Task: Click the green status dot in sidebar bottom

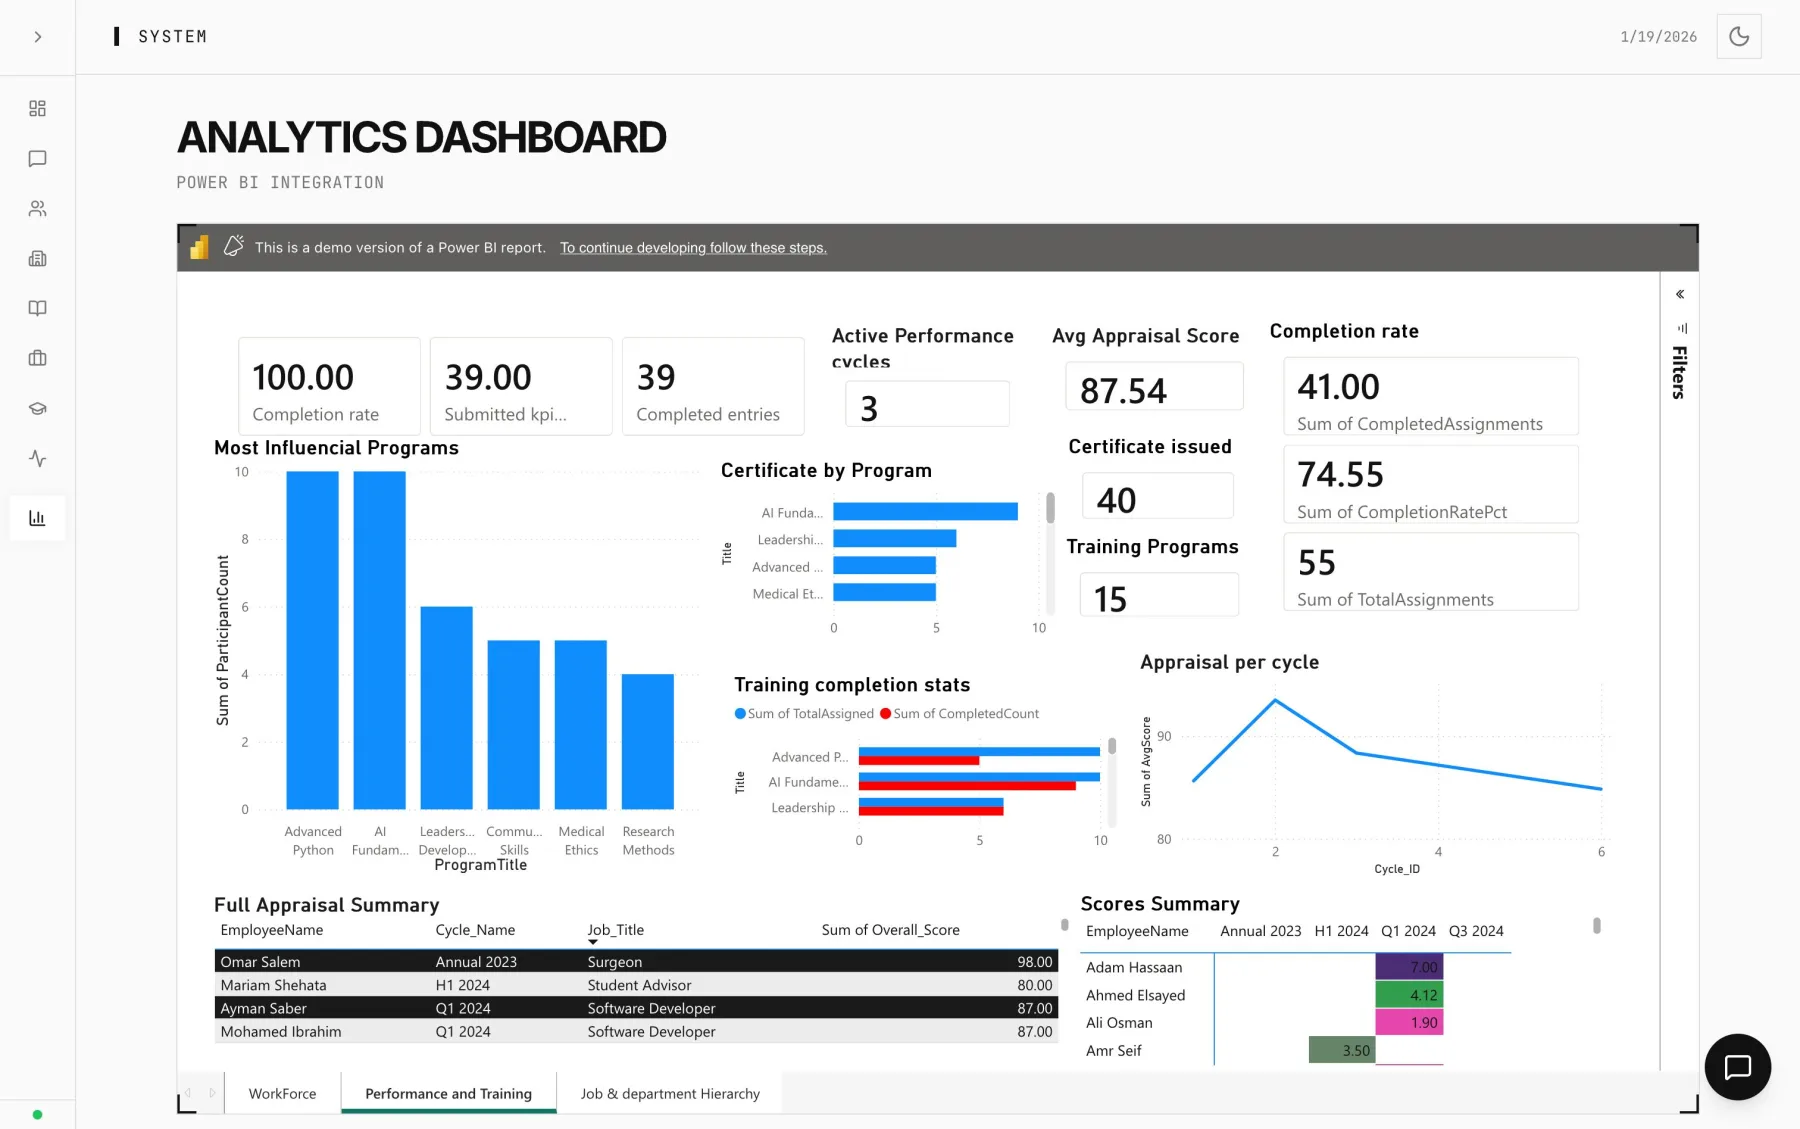Action: [x=37, y=1114]
